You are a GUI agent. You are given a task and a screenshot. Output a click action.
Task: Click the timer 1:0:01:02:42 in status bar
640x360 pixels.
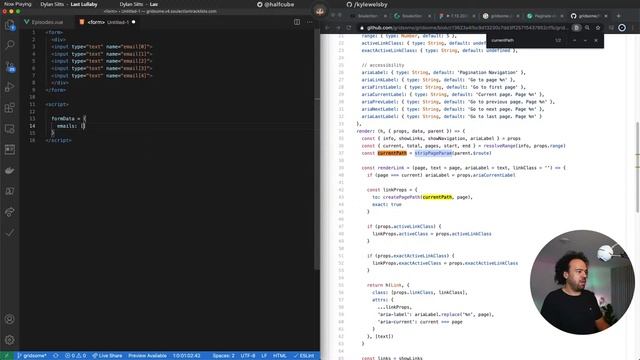(186, 356)
